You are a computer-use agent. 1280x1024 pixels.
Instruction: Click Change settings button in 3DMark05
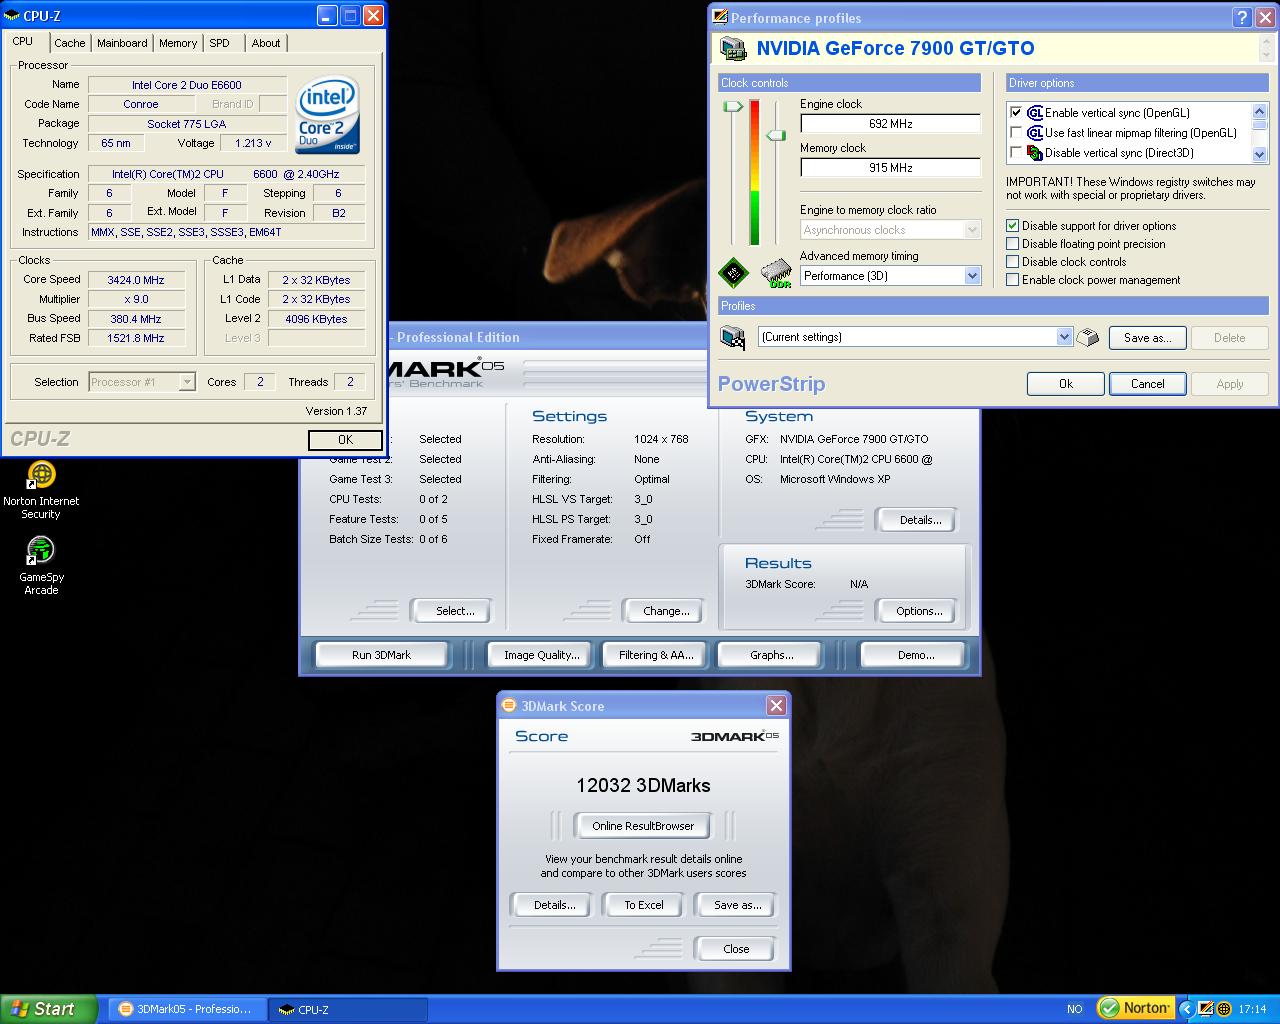point(666,611)
